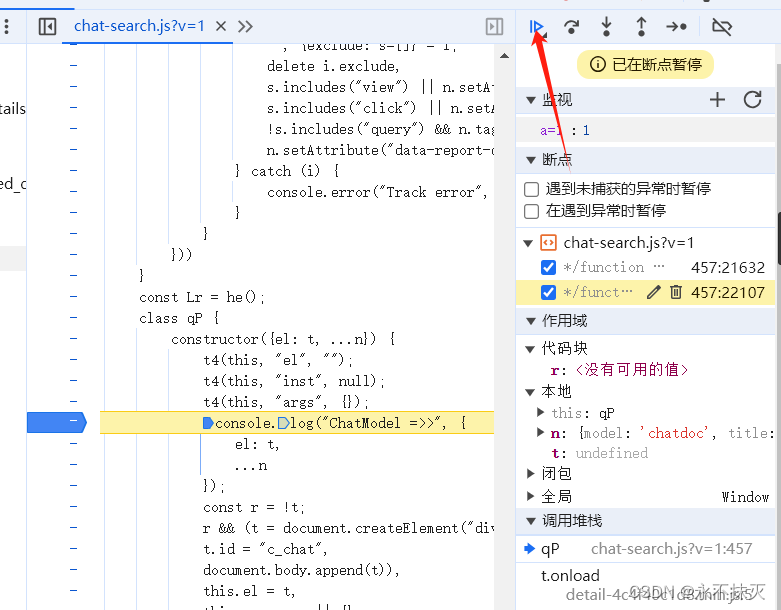Open the three-dot menu at left
Viewport: 781px width, 610px height.
[x=6, y=26]
